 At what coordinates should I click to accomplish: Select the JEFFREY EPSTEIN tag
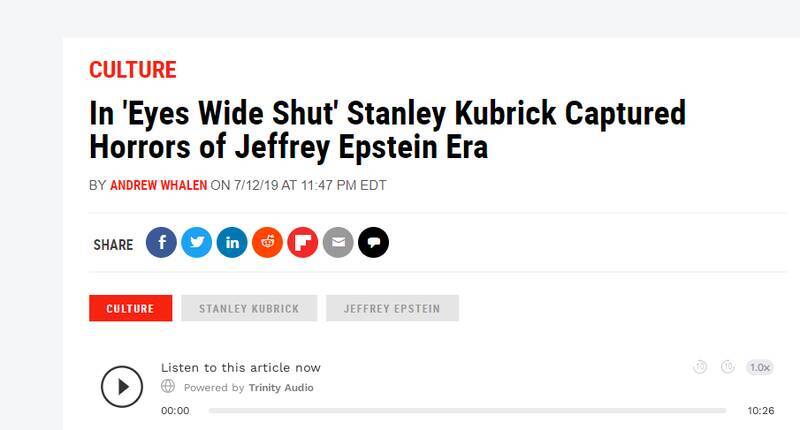392,308
